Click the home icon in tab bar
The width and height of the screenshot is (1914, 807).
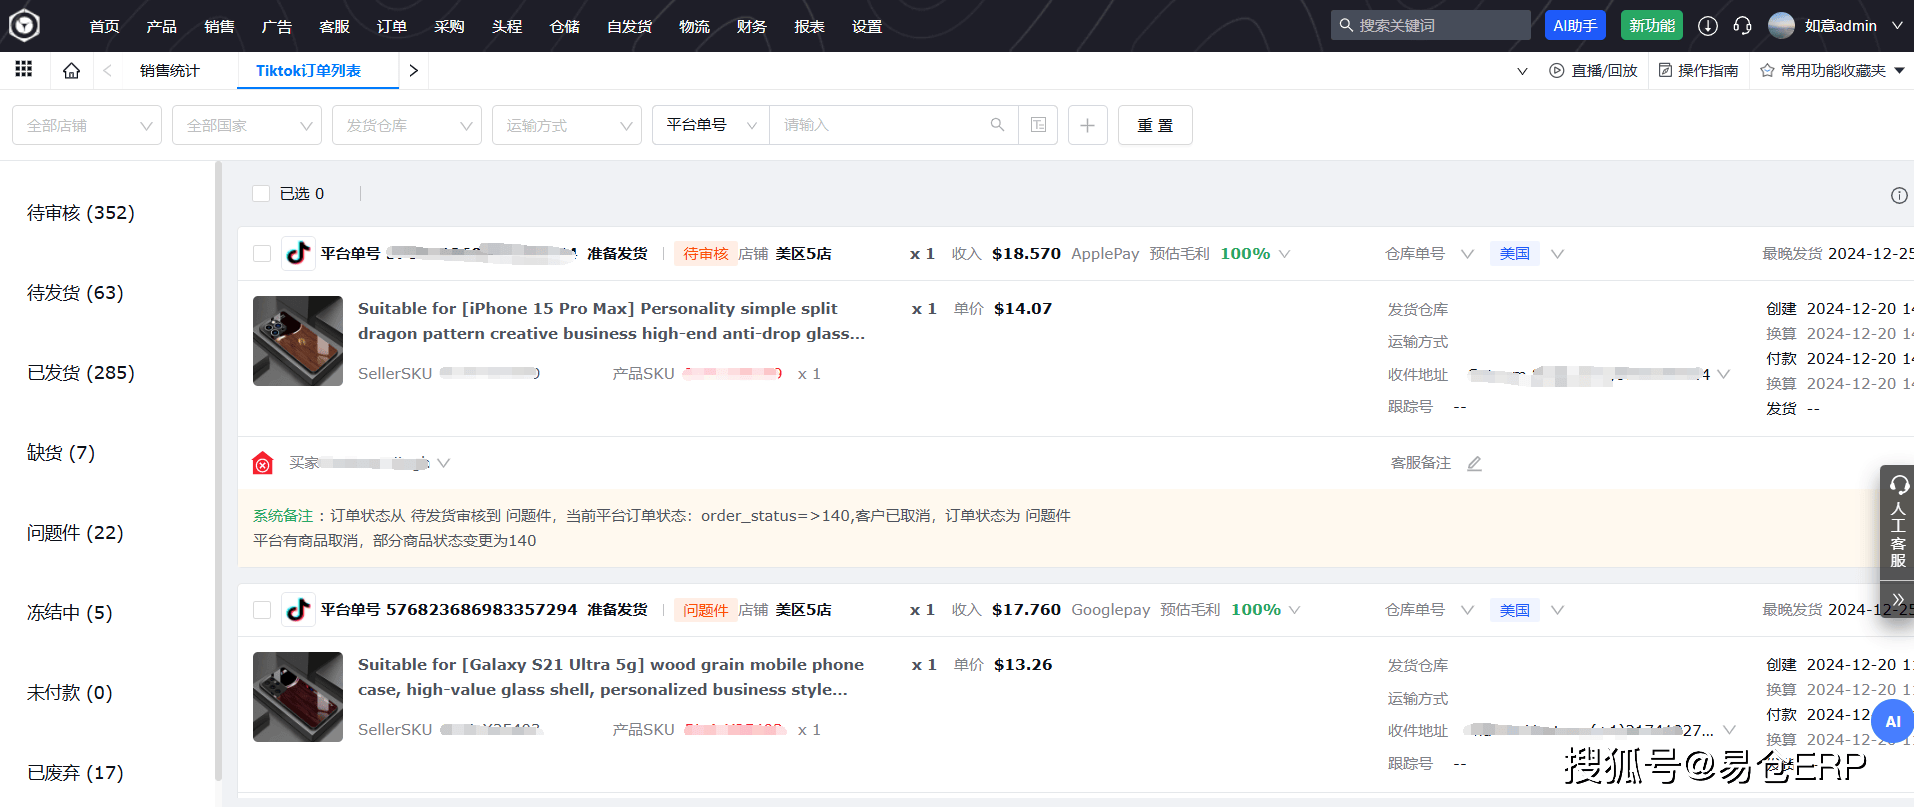pyautogui.click(x=71, y=71)
